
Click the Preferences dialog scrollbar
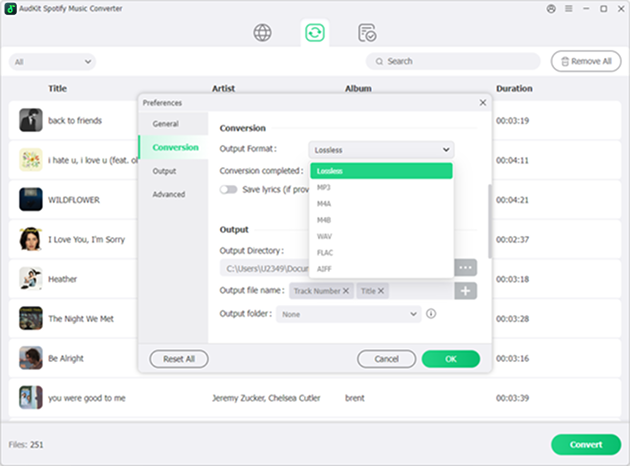[489, 221]
